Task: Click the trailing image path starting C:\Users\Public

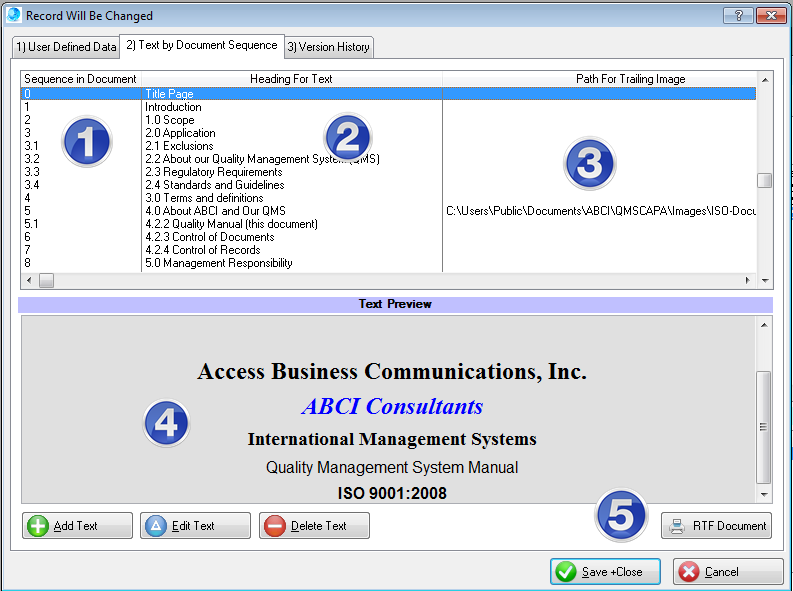Action: 601,211
